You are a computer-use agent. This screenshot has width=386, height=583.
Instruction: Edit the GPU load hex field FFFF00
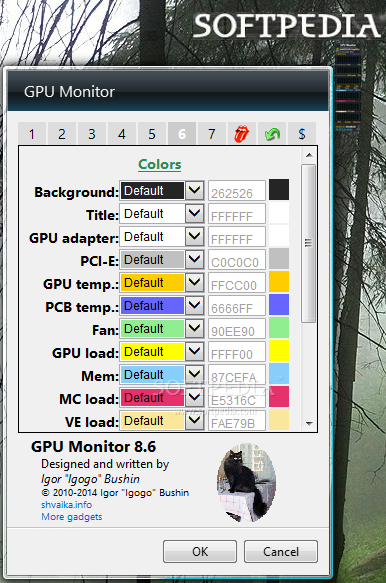tap(237, 352)
